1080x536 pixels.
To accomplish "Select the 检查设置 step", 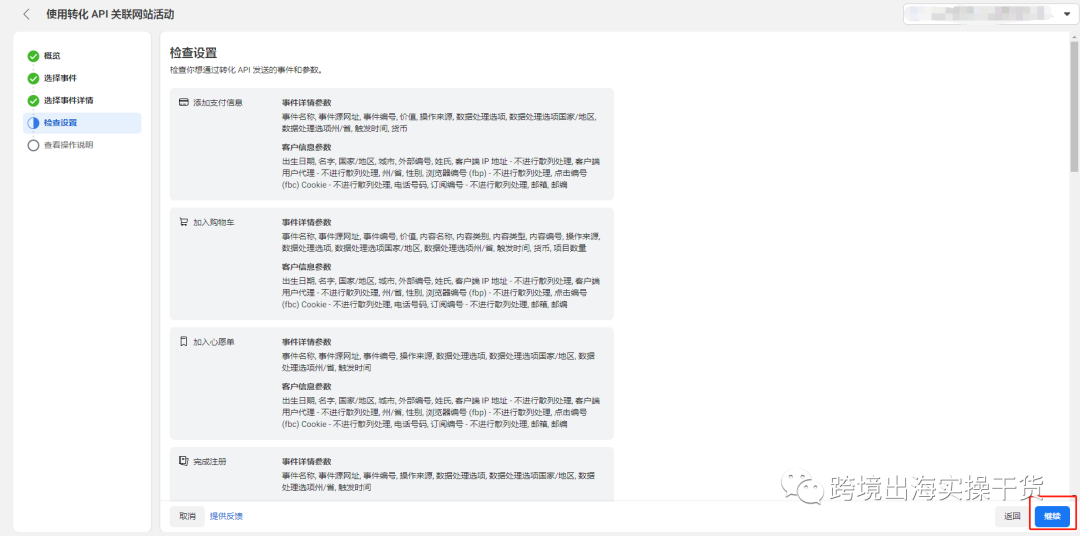I will 83,123.
